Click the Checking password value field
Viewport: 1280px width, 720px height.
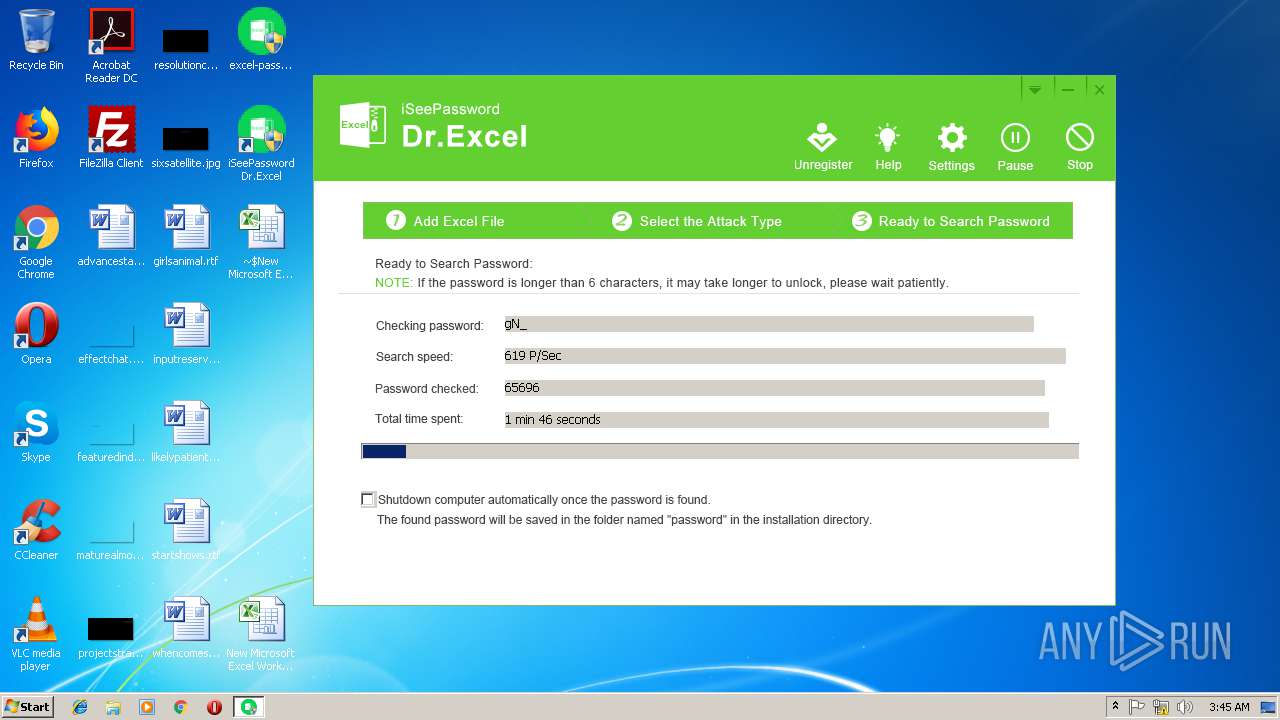coord(768,324)
